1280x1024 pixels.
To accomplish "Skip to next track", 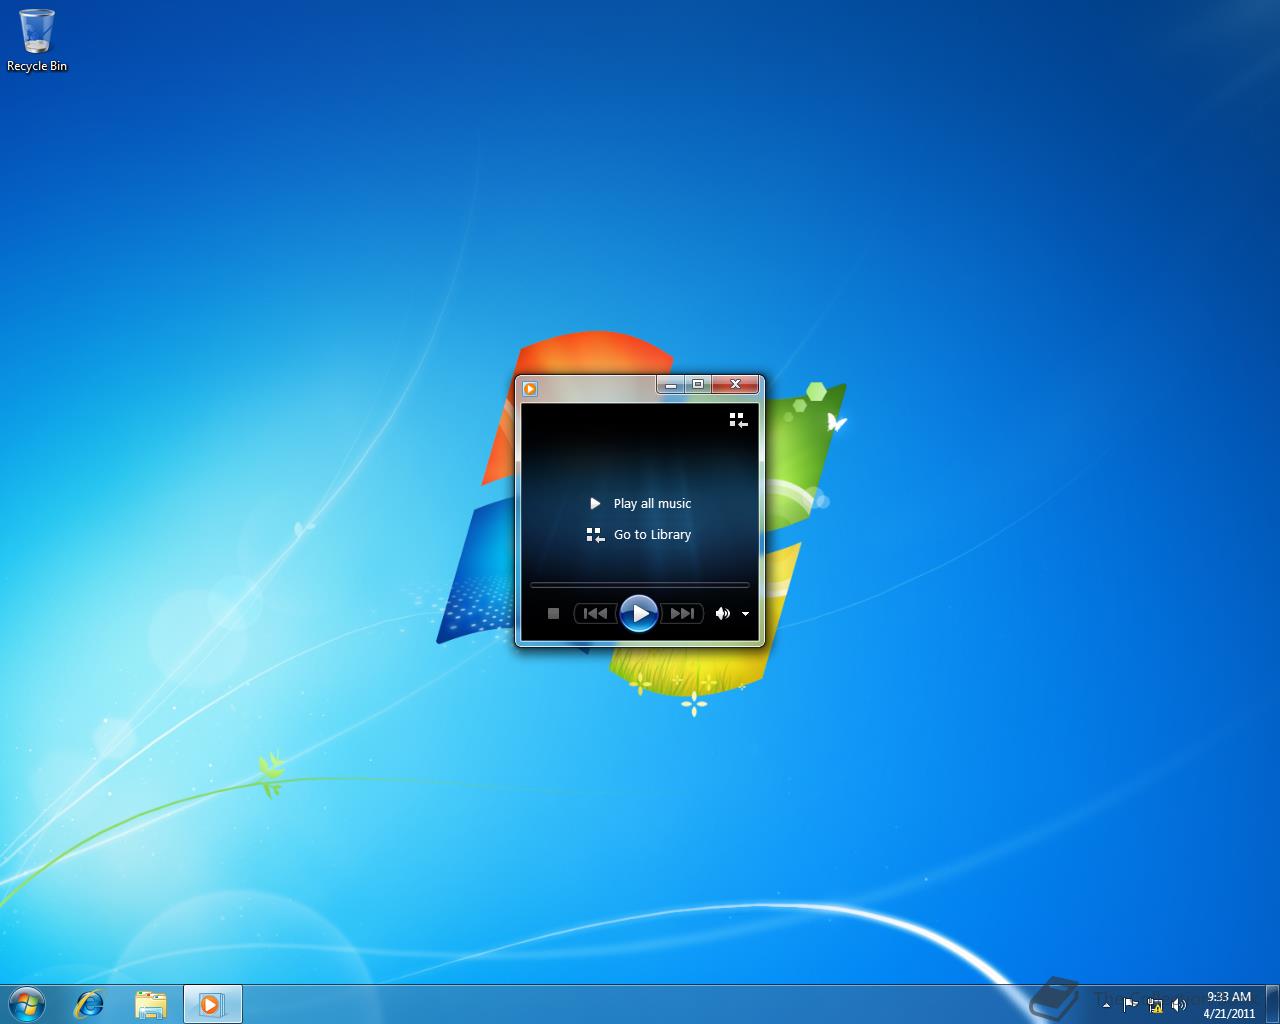I will click(x=681, y=613).
